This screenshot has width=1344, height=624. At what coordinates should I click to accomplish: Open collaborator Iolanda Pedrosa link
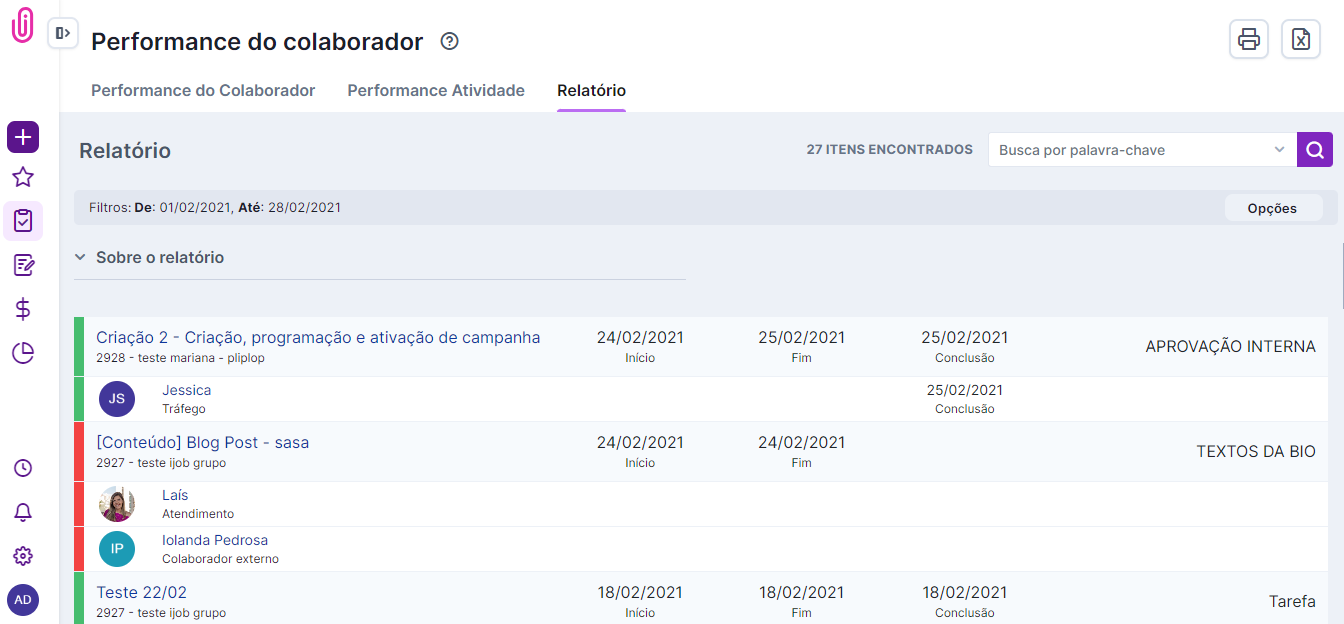(215, 540)
